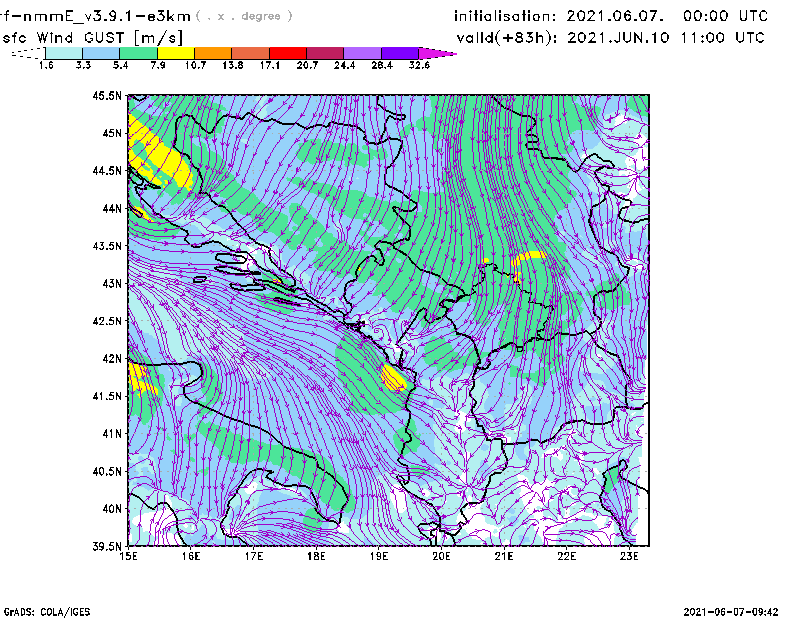The image size is (800, 618).
Task: Click the light blue legend swatch after 3.3
Action: [101, 53]
